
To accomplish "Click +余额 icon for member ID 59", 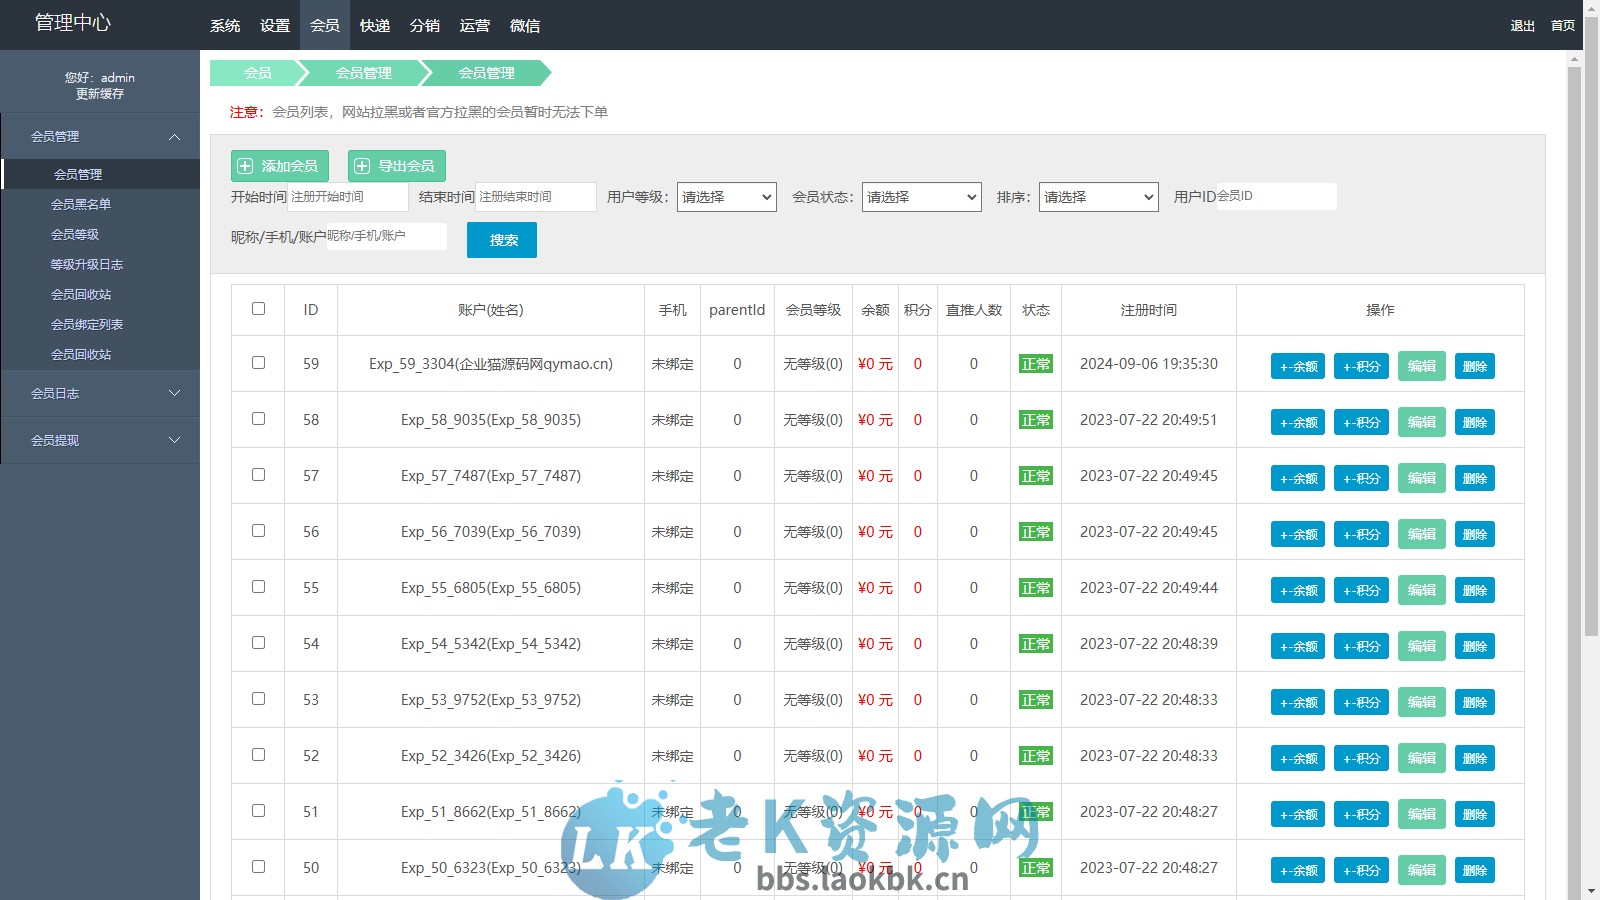I will (1297, 366).
